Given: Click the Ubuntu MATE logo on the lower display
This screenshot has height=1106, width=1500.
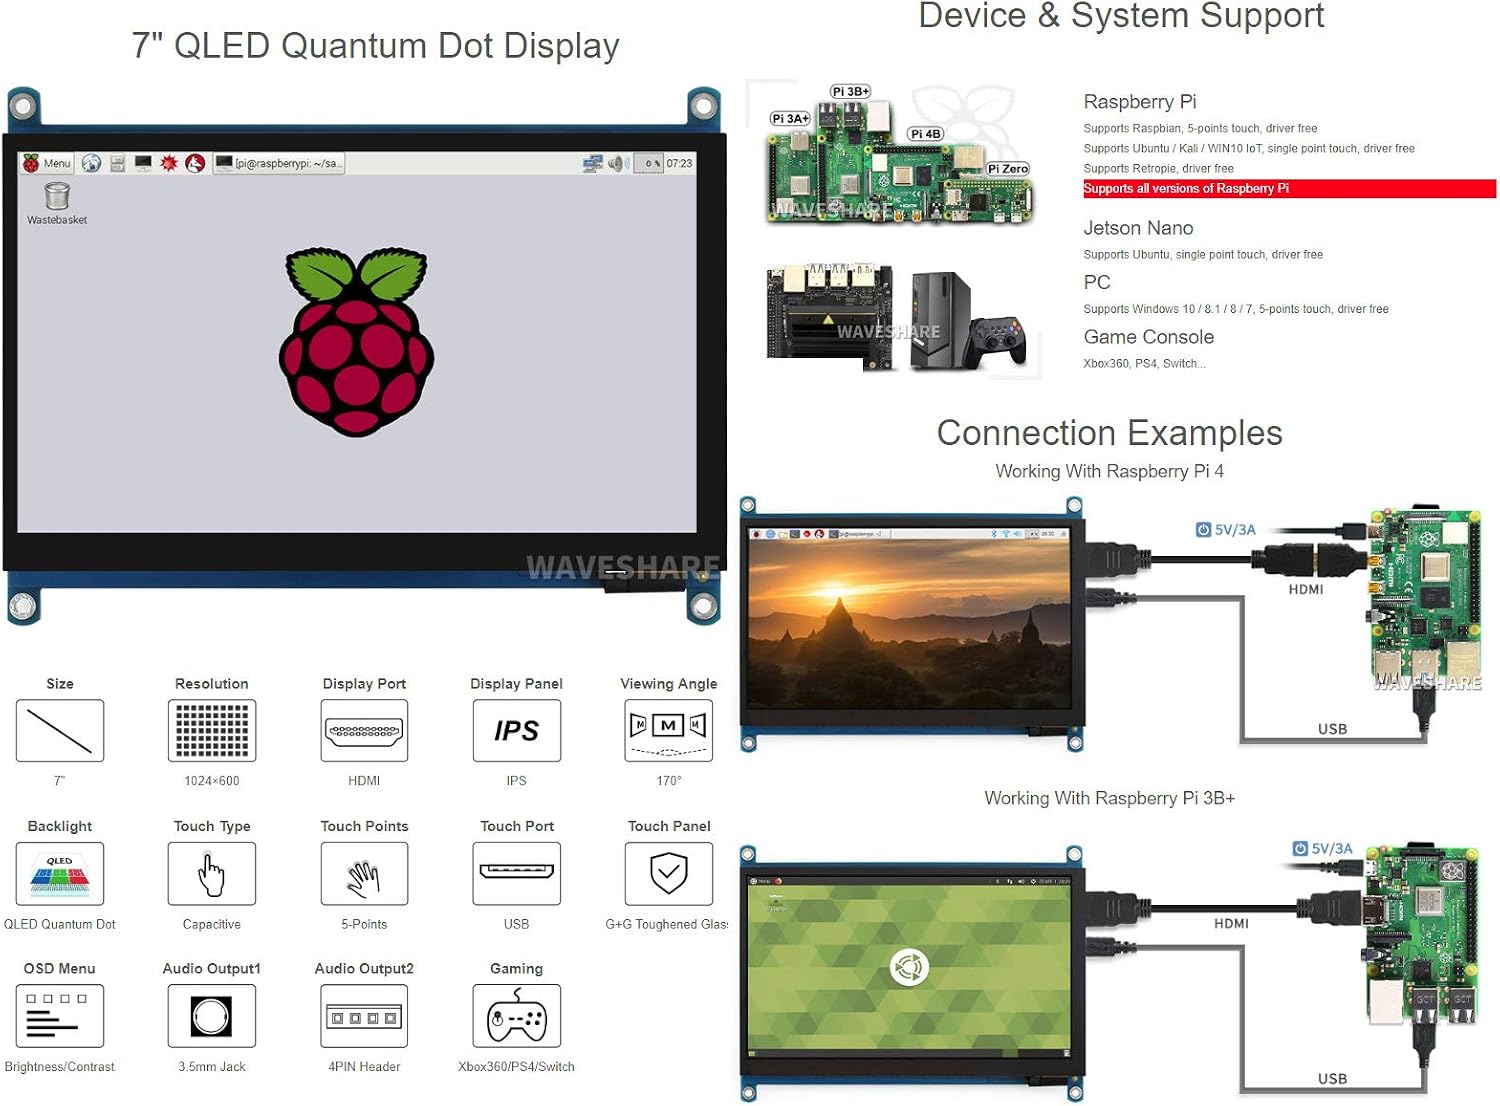Looking at the screenshot, I should tap(909, 967).
